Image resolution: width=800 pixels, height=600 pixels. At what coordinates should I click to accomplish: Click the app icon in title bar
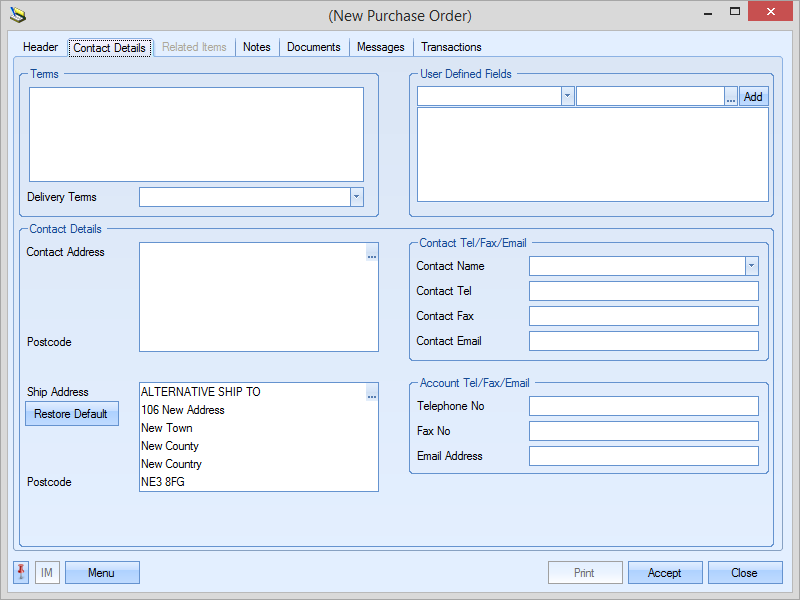(x=17, y=15)
